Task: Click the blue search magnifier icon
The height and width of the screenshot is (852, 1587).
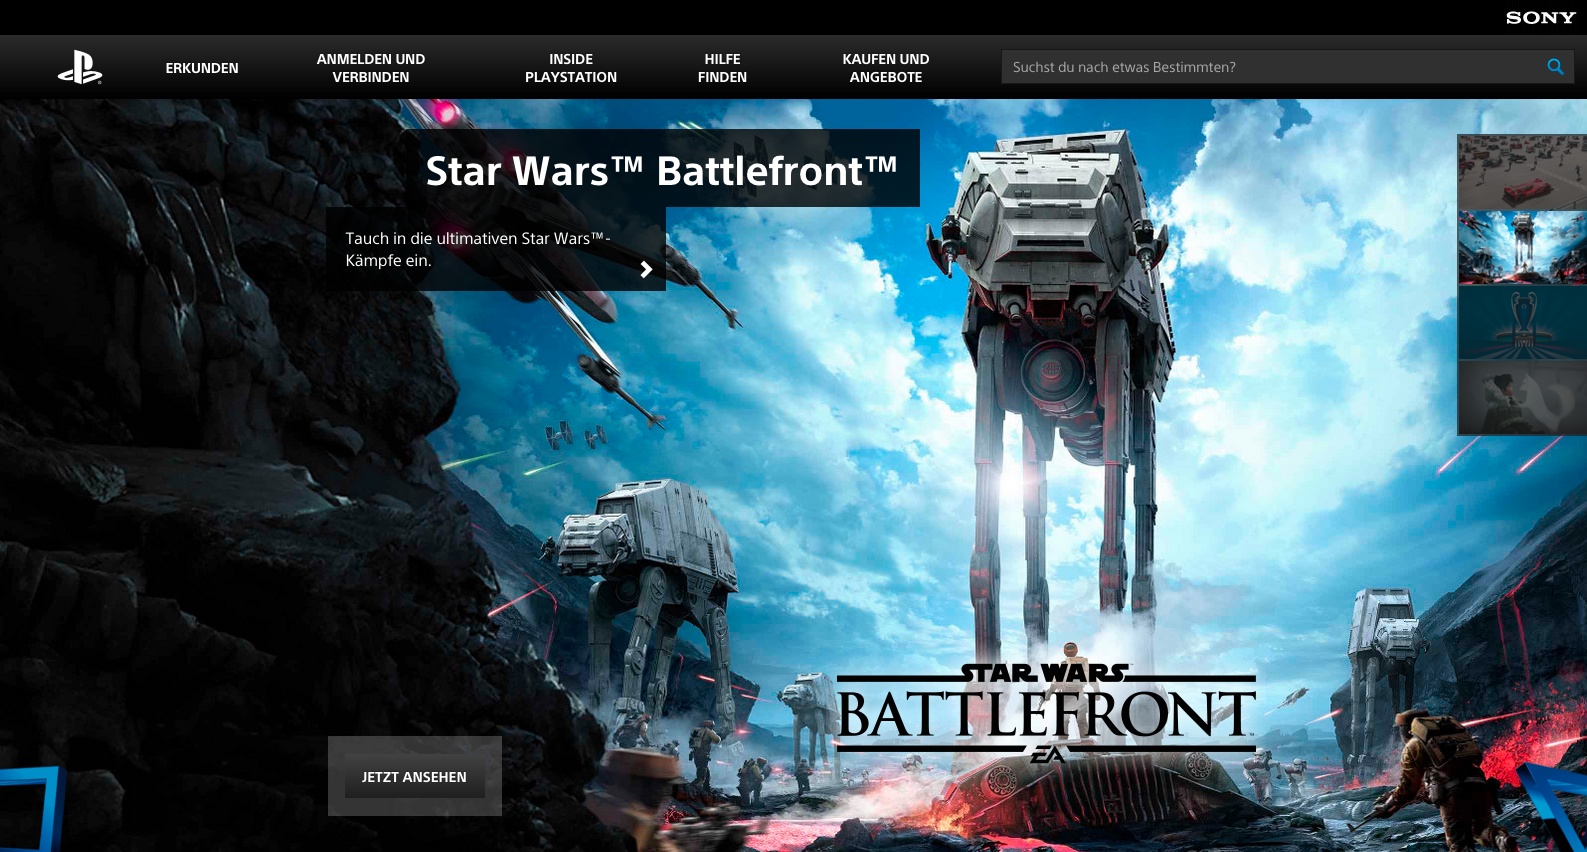Action: click(1555, 67)
